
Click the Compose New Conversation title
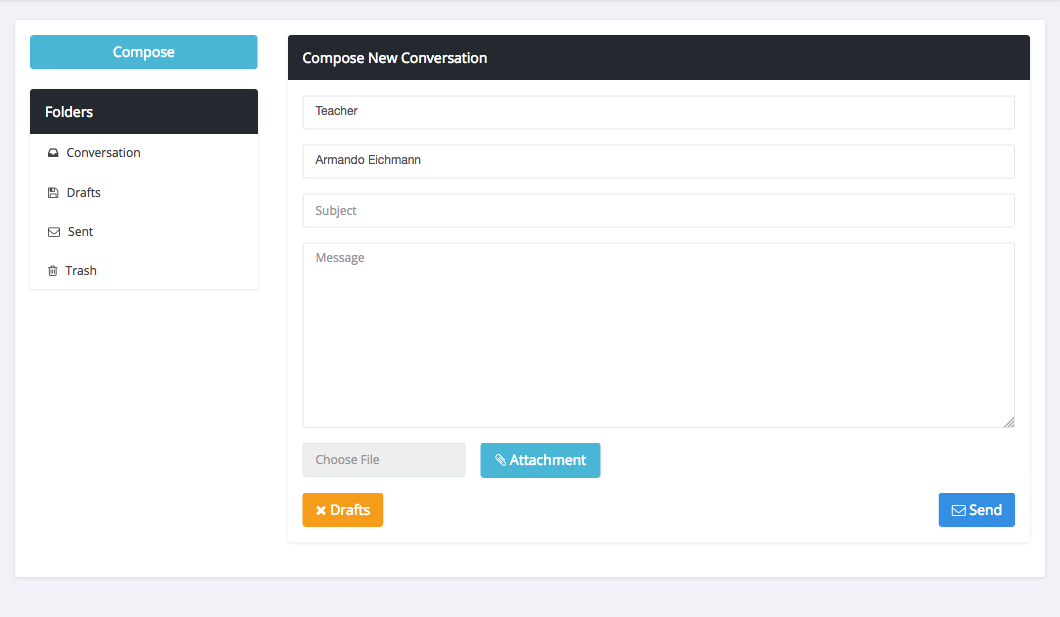(395, 58)
